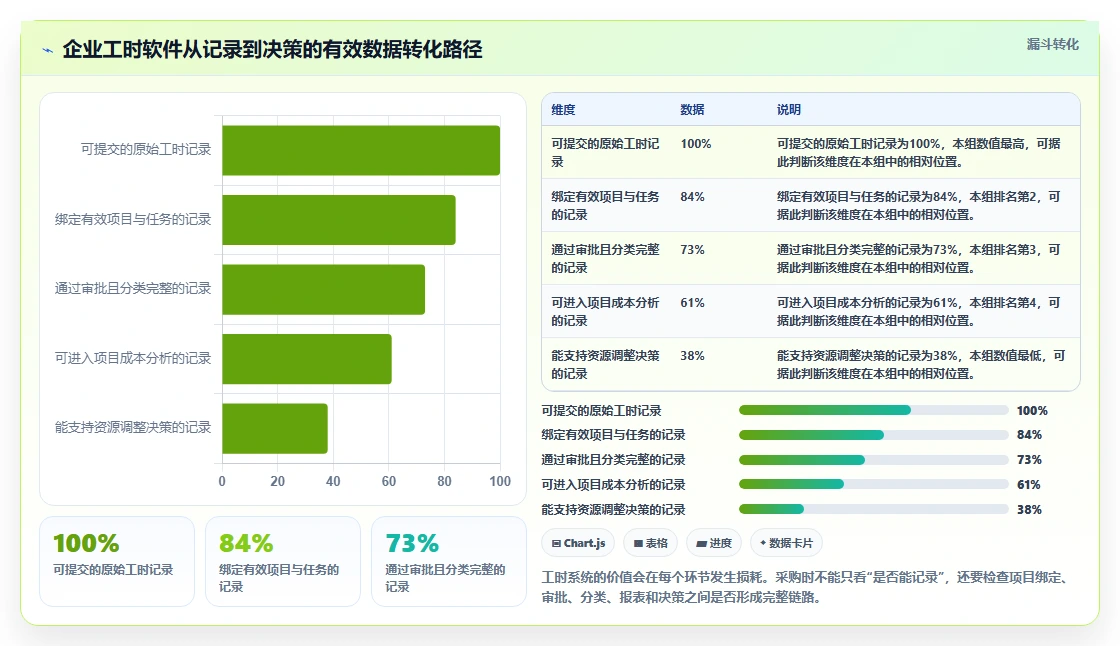Click the 84% value in the table

[x=692, y=197]
